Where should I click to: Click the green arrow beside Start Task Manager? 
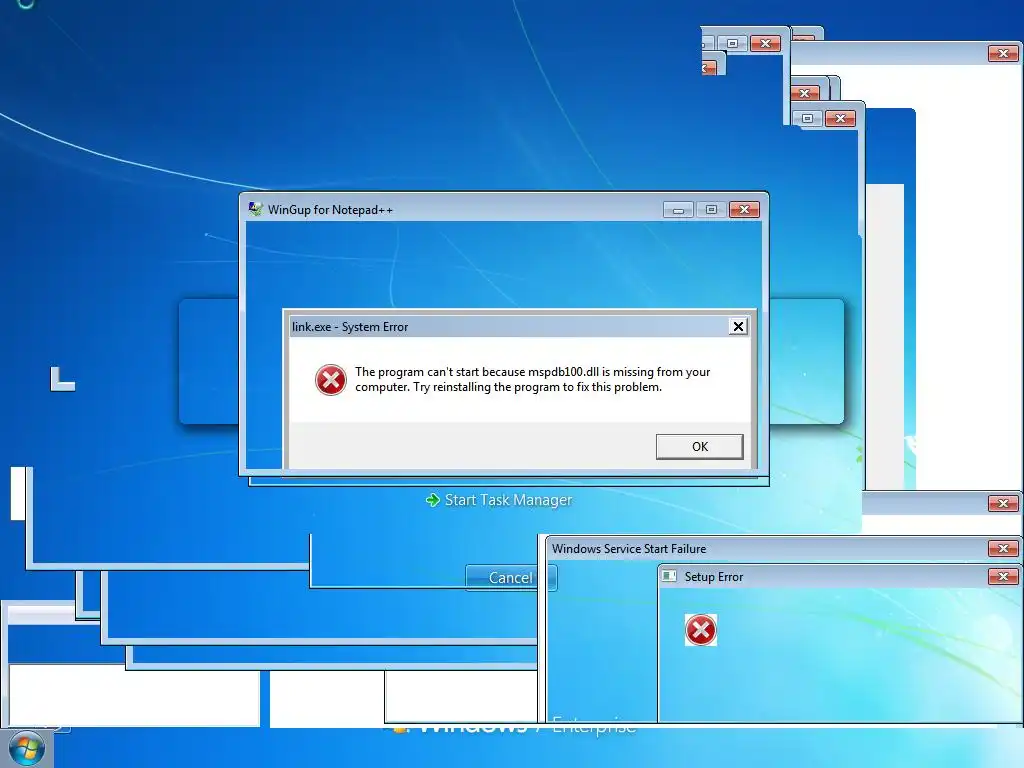[x=432, y=500]
